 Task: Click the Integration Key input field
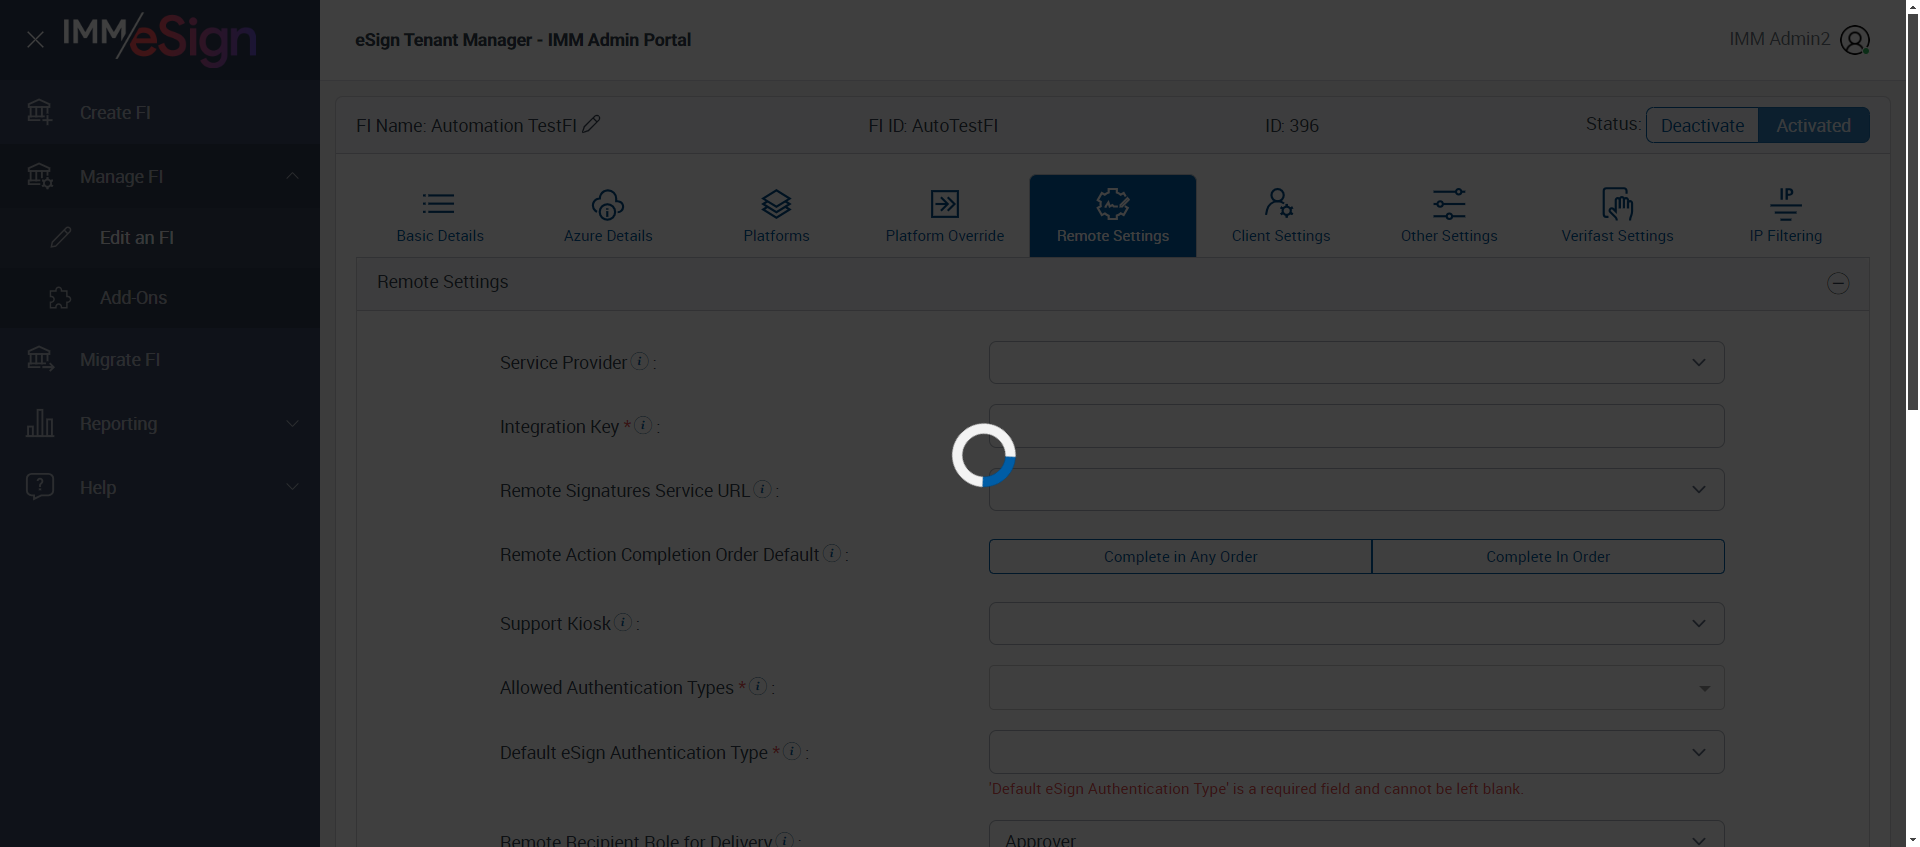[1357, 426]
